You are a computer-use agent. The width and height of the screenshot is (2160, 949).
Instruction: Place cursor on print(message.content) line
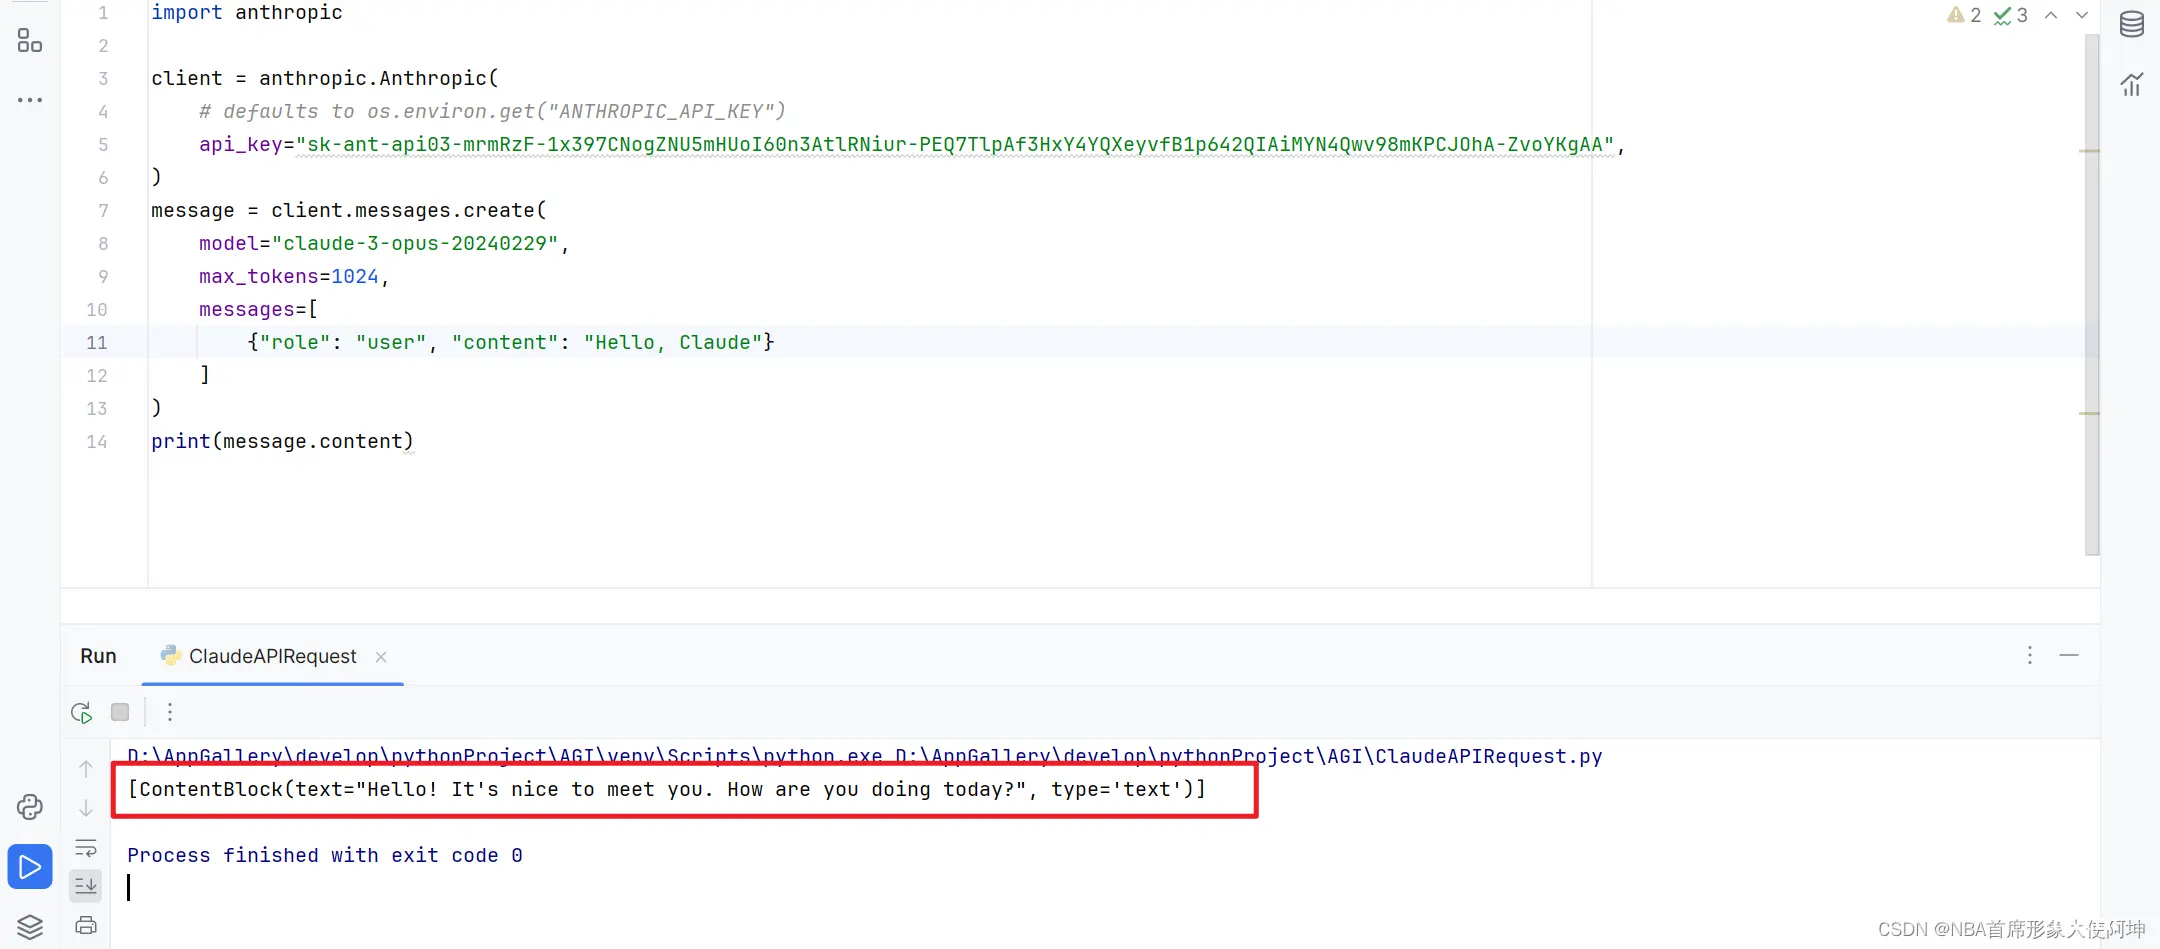click(x=282, y=442)
